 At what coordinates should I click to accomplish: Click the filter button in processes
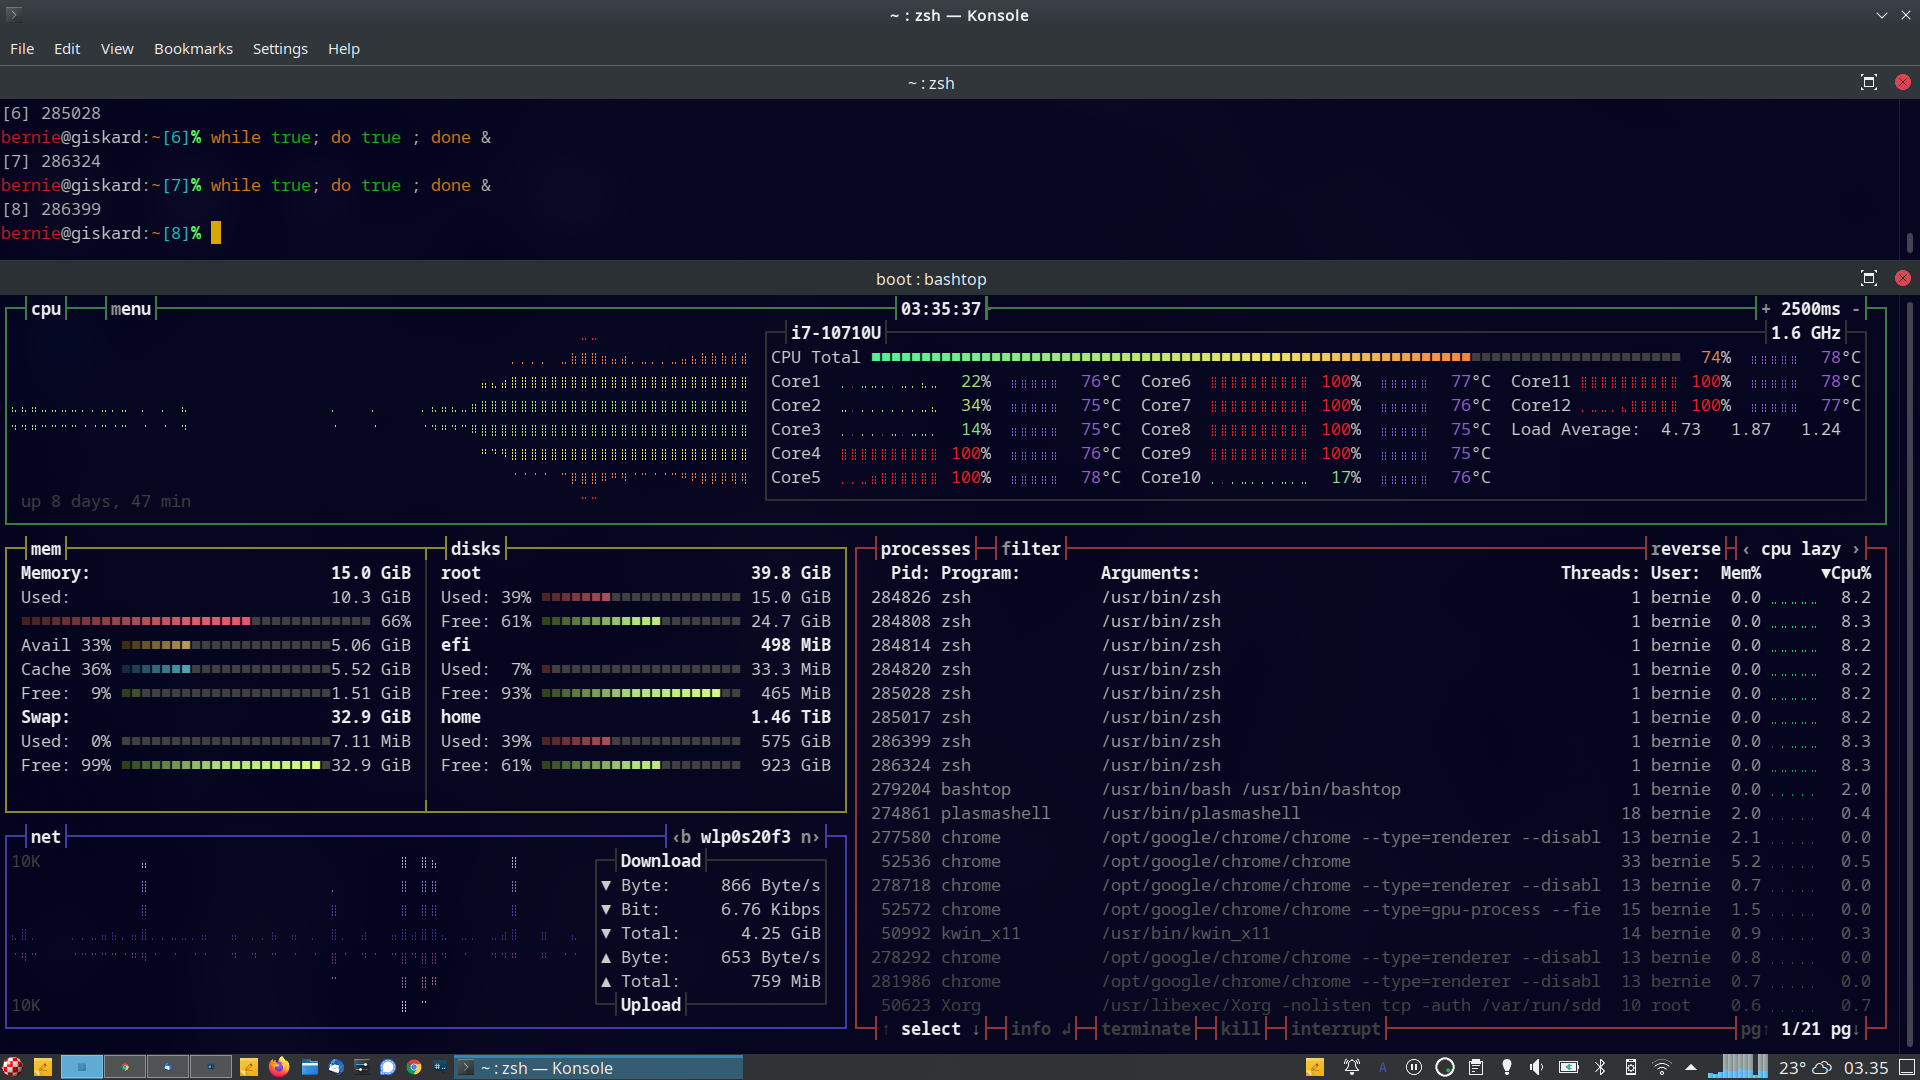(x=1030, y=549)
